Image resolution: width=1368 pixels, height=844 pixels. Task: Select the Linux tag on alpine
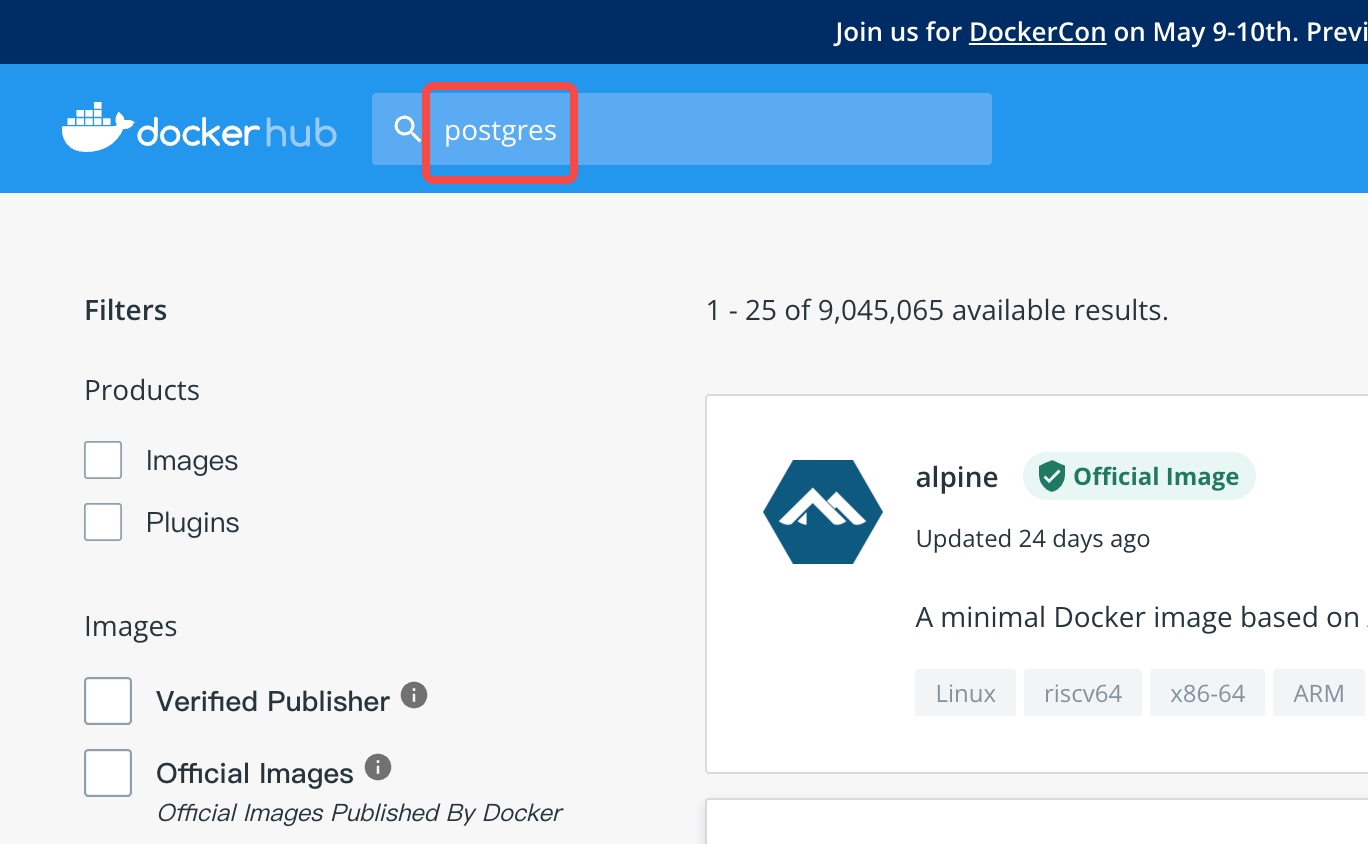[x=966, y=693]
